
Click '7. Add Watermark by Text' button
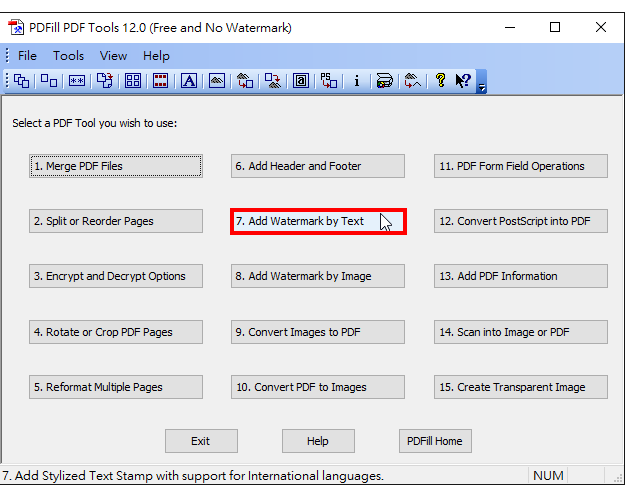click(x=318, y=221)
